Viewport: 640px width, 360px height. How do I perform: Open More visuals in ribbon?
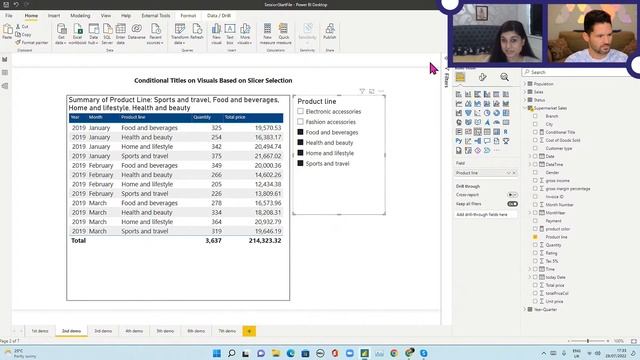pos(244,33)
